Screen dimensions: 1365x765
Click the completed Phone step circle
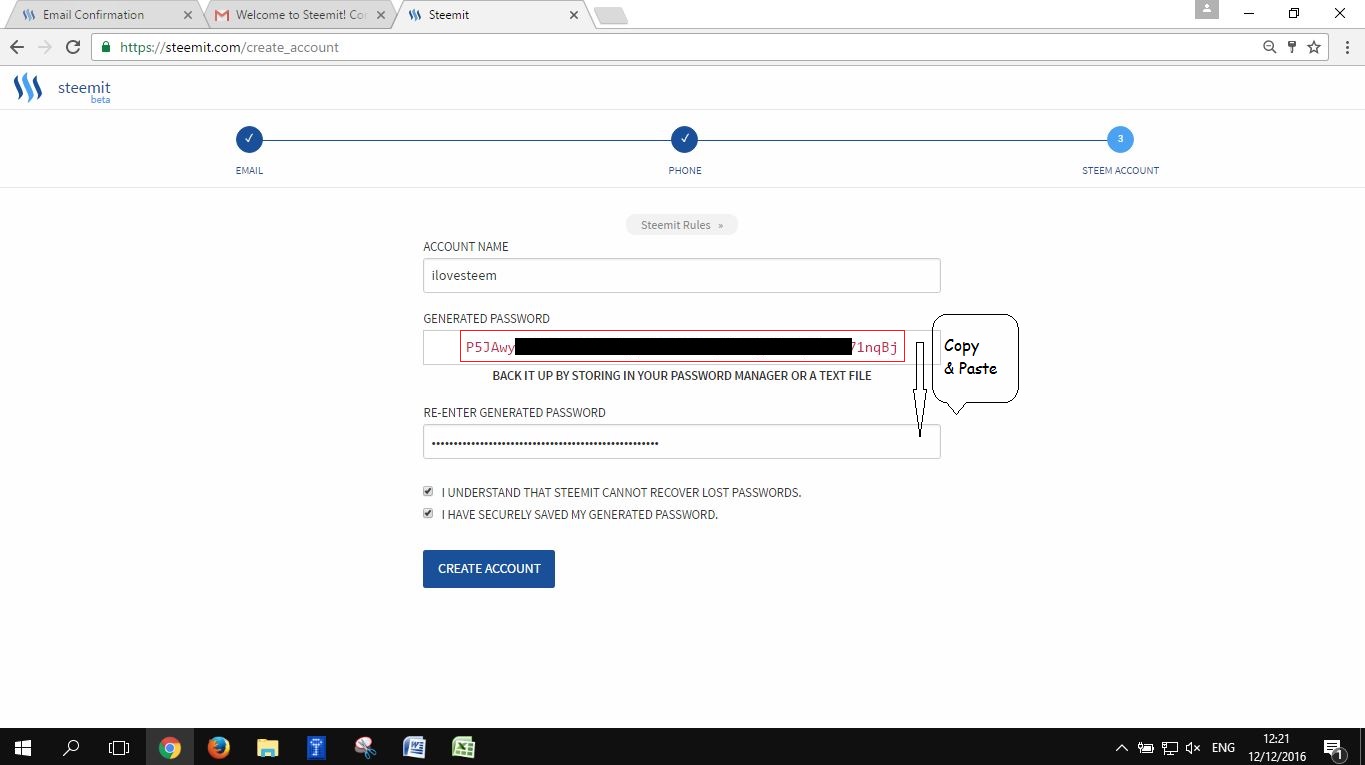click(684, 139)
